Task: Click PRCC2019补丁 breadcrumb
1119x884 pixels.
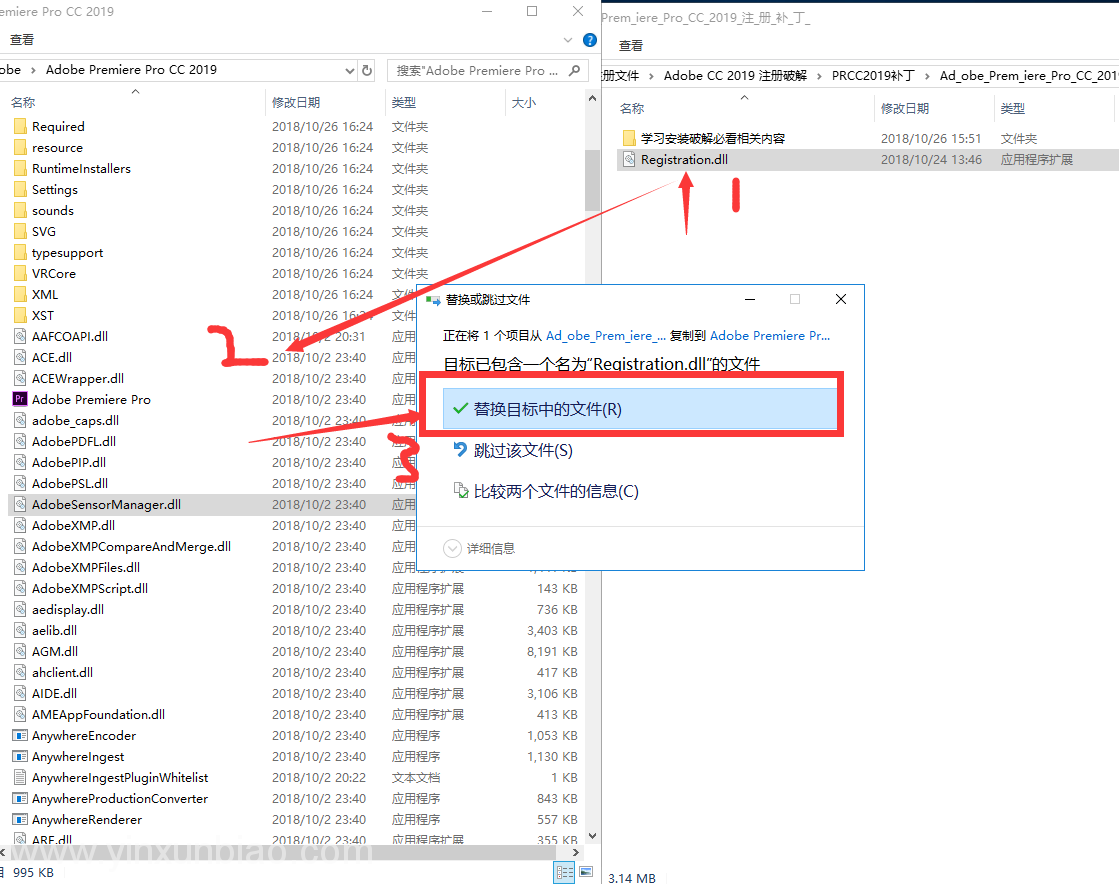Action: pos(873,76)
